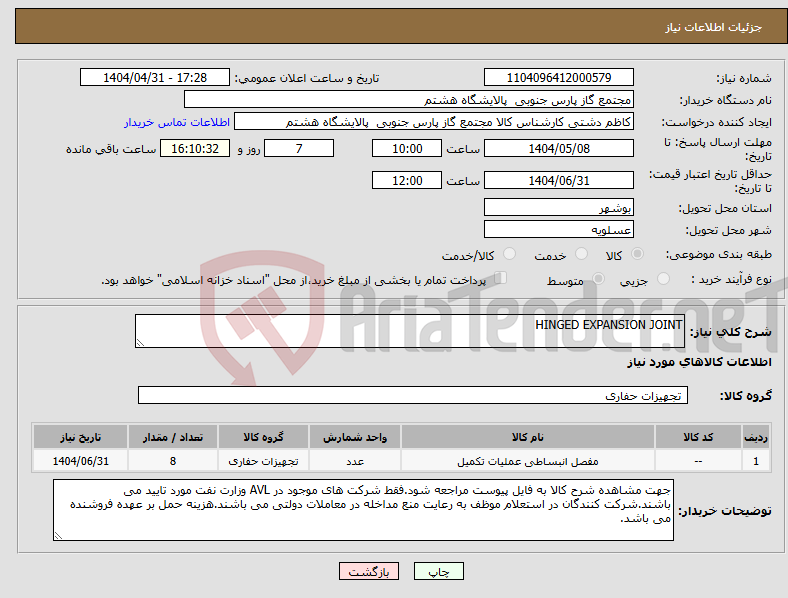Click the توضیحات خریدار label

tap(725, 511)
